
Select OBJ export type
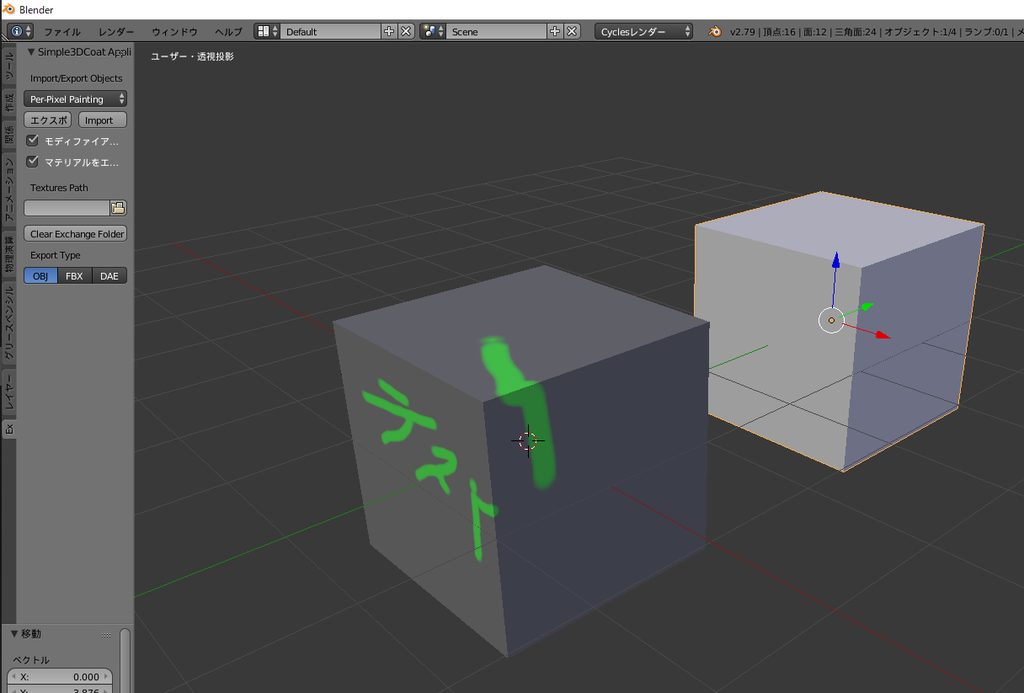point(40,276)
